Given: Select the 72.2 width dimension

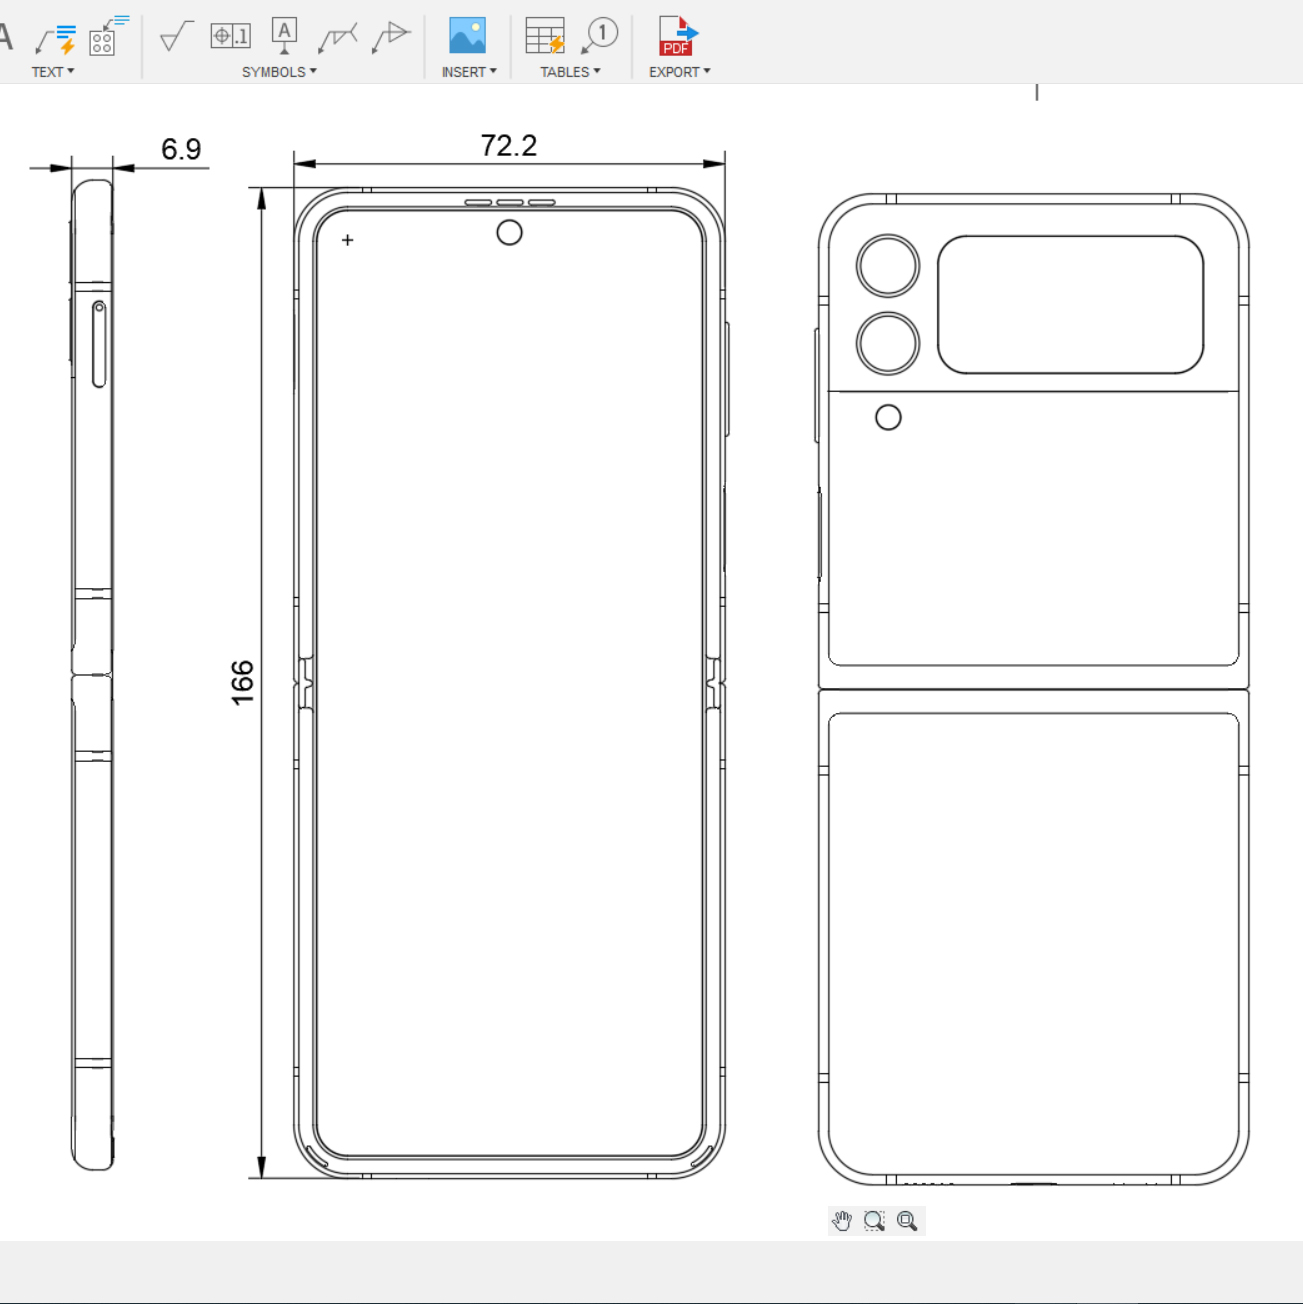Looking at the screenshot, I should (508, 146).
